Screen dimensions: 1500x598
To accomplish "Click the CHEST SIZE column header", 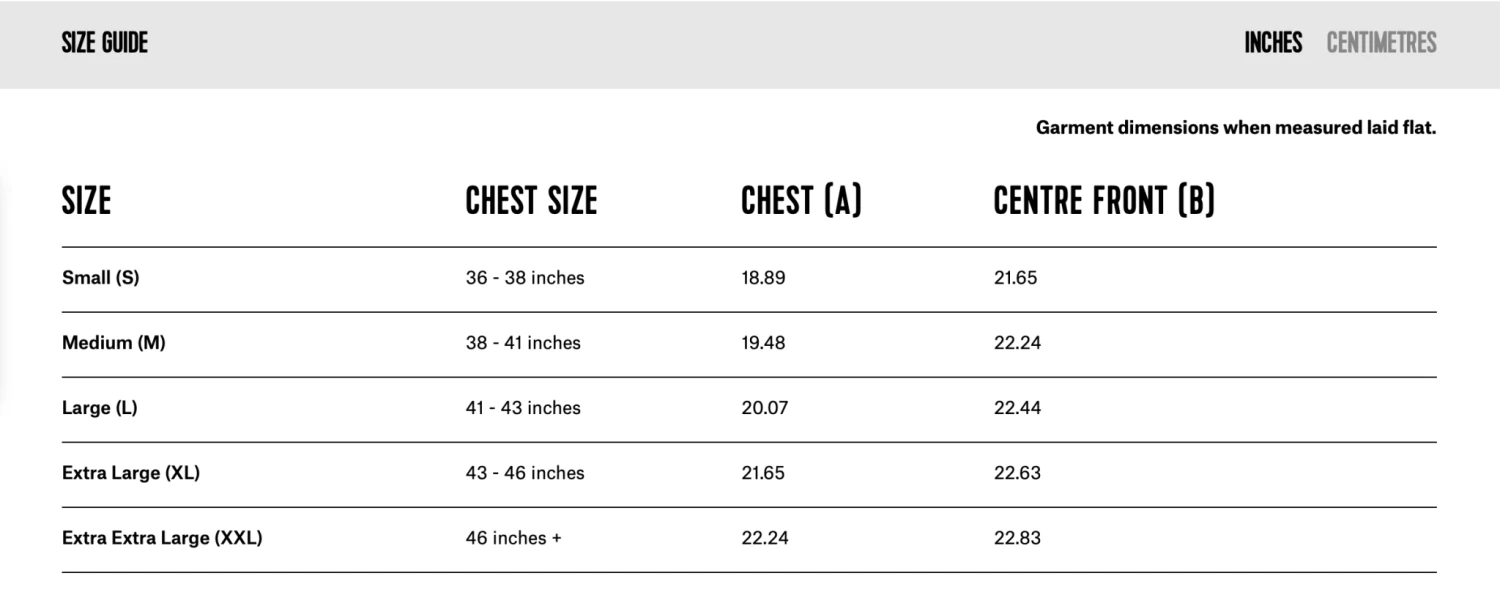I will click(x=530, y=200).
